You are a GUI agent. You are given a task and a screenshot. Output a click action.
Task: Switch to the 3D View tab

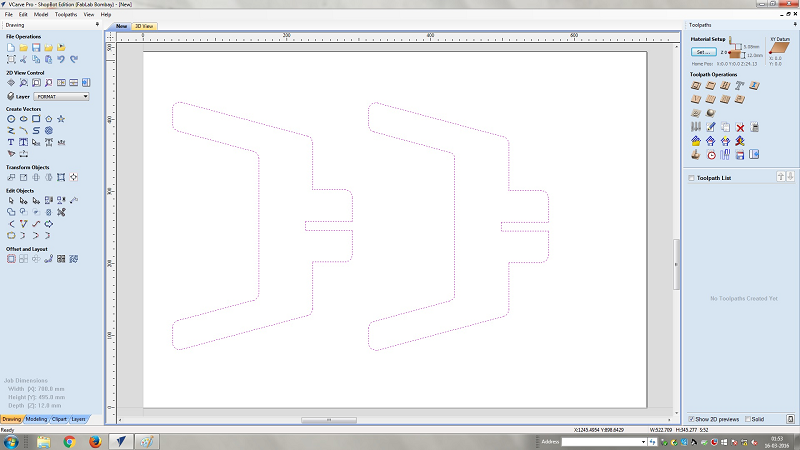(x=144, y=26)
